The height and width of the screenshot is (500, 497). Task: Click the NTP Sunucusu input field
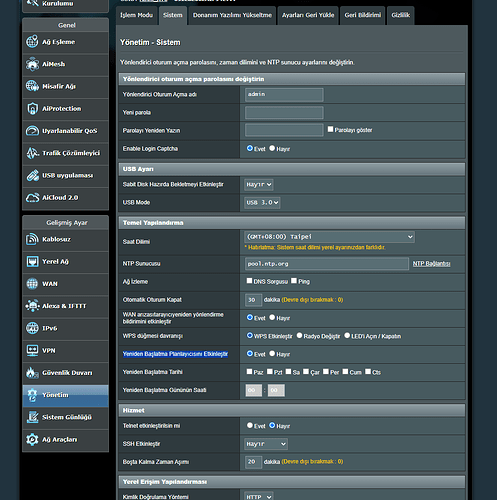[x=327, y=264]
